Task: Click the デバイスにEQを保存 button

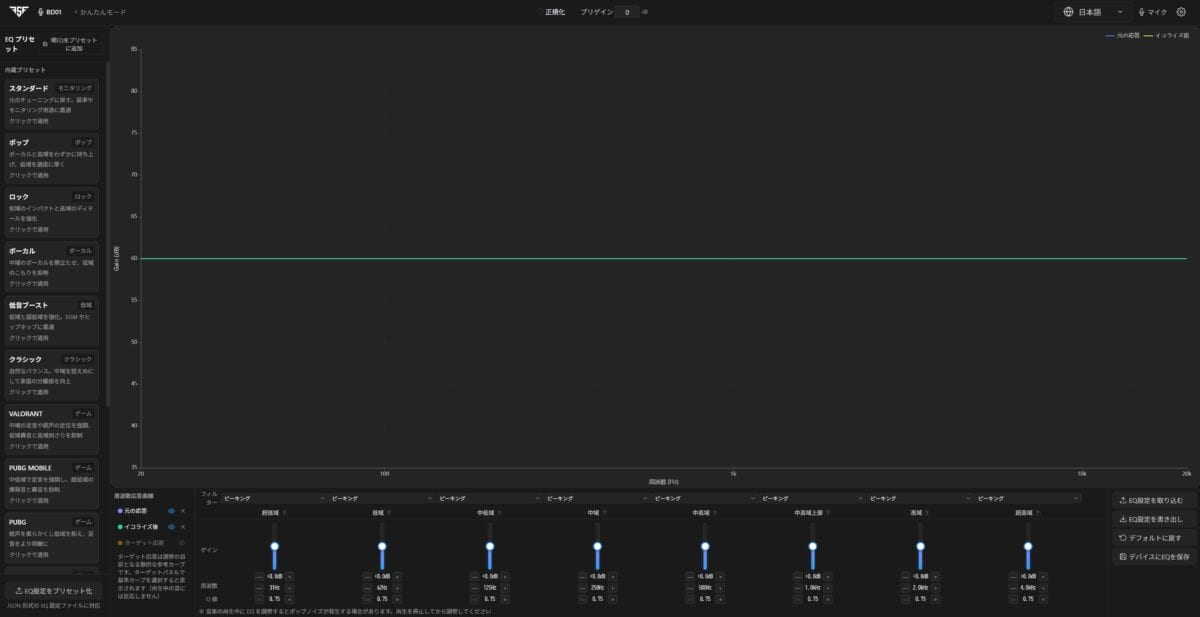Action: 1154,556
